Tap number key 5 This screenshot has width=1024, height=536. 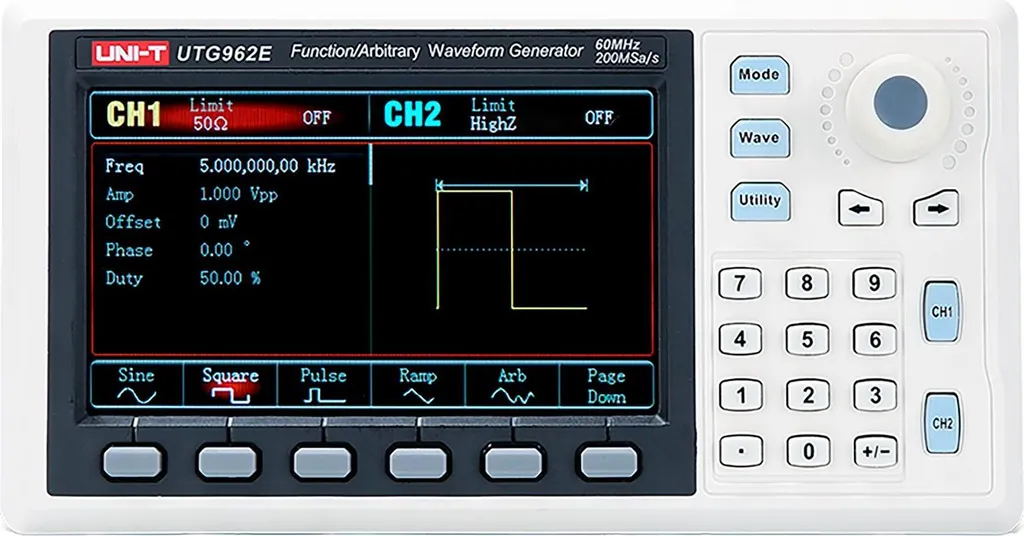pos(807,339)
